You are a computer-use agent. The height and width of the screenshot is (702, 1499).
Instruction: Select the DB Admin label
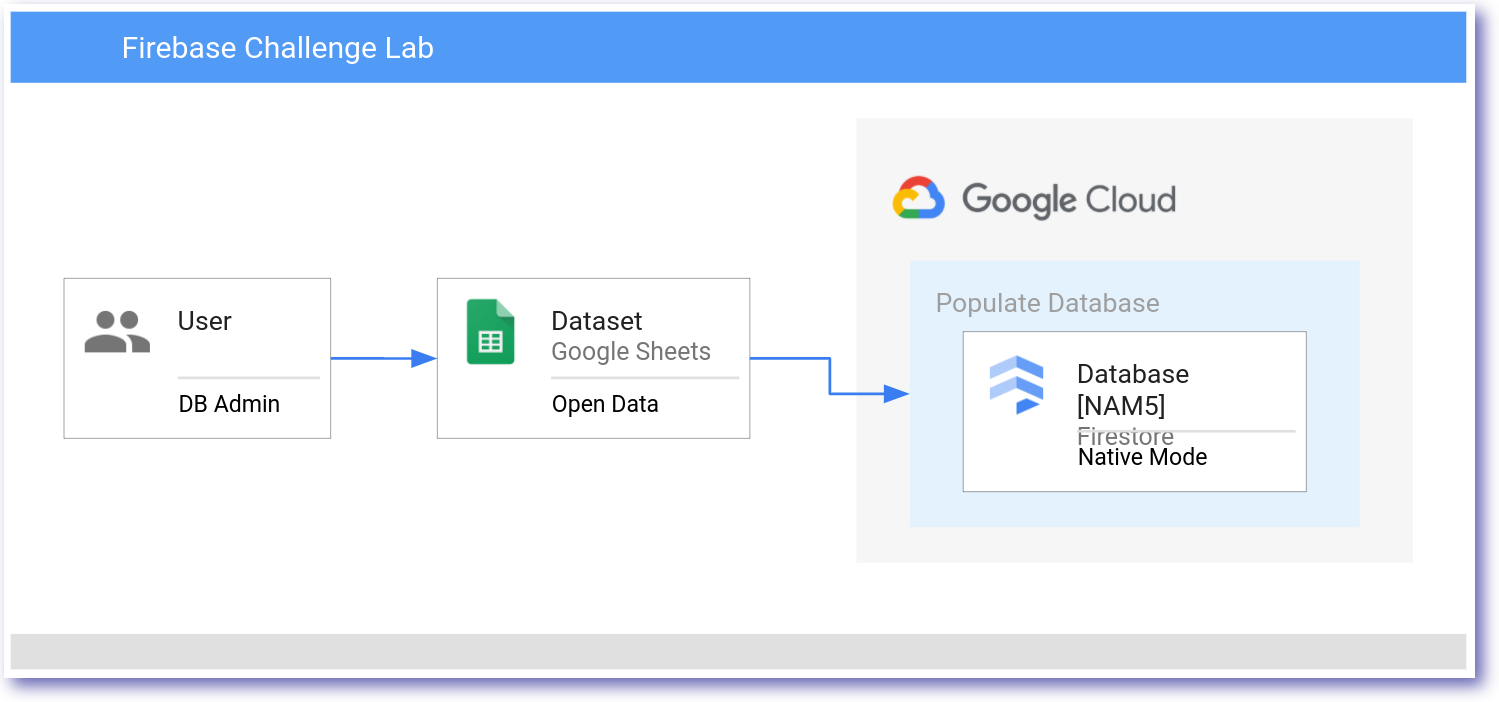click(x=229, y=404)
